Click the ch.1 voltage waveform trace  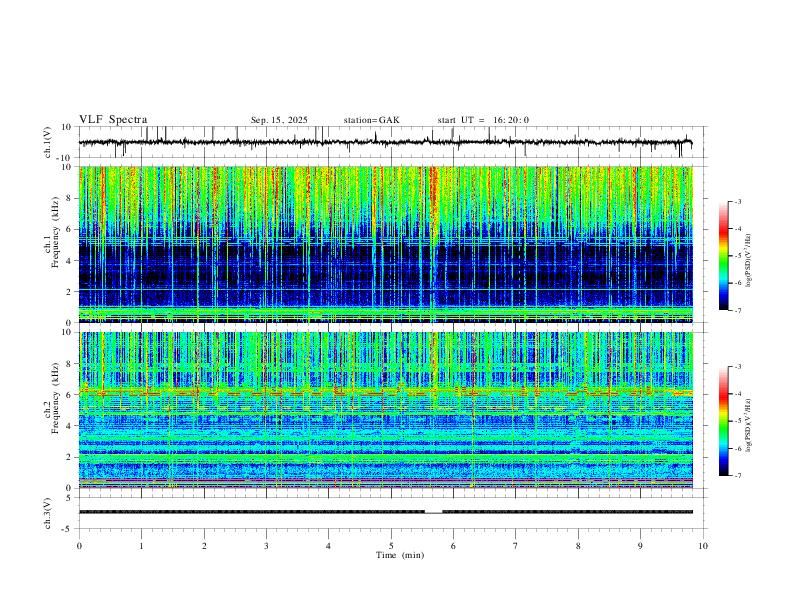(386, 142)
